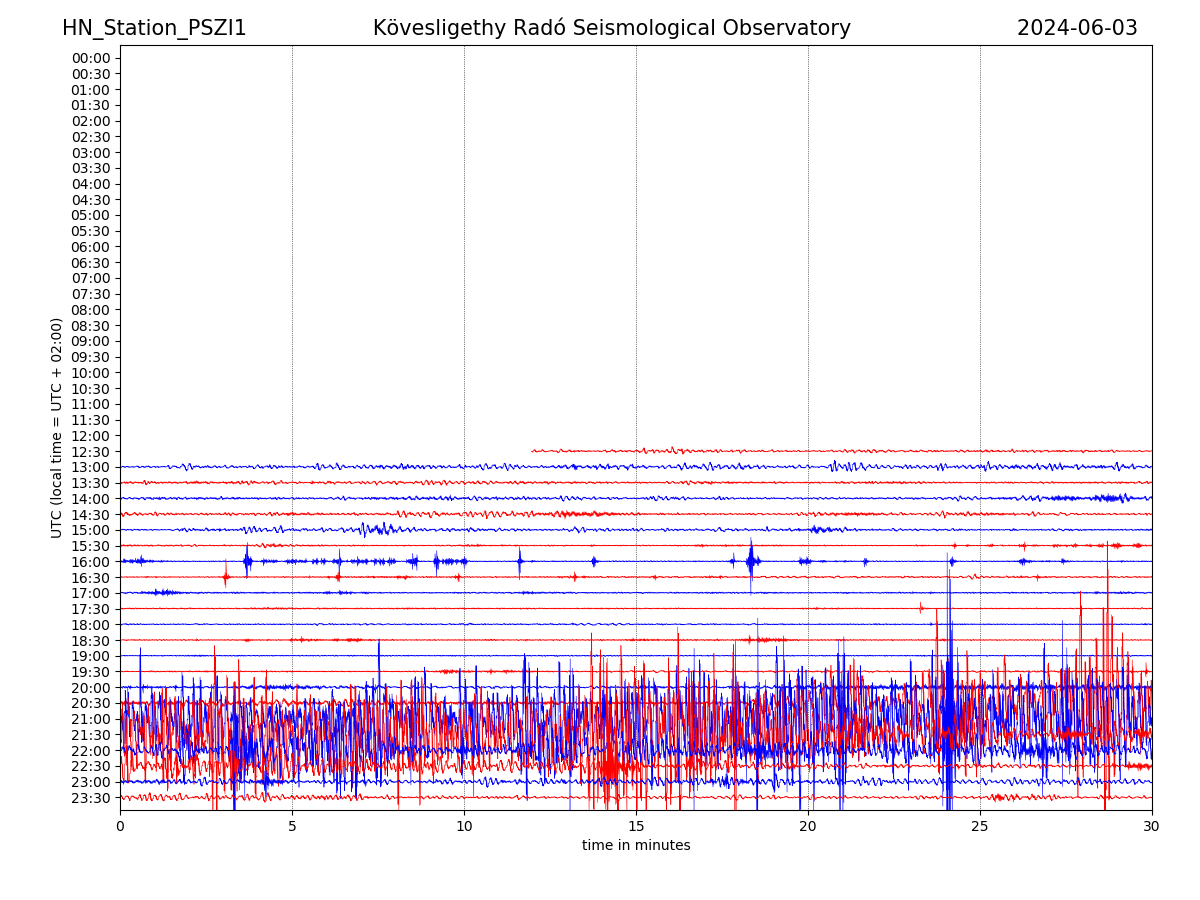This screenshot has height=900, width=1200.
Task: Click the start of the 12:30 red trace
Action: [533, 451]
